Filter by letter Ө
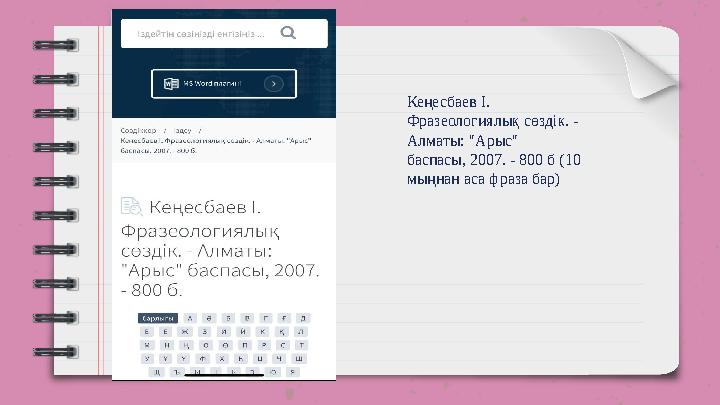This screenshot has width=720, height=405. [x=225, y=345]
